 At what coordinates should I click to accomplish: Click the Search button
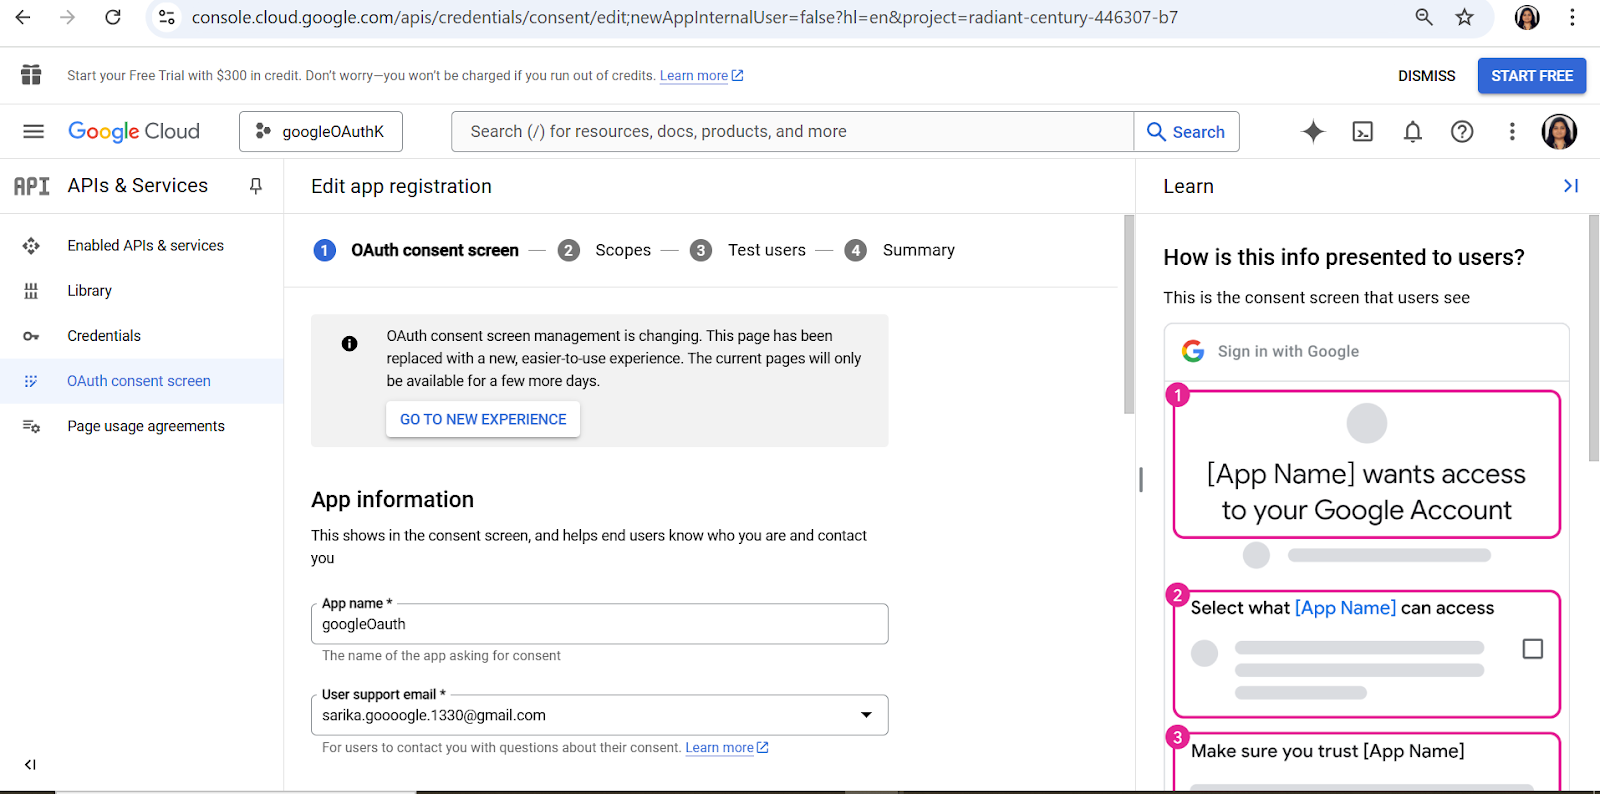click(1186, 131)
